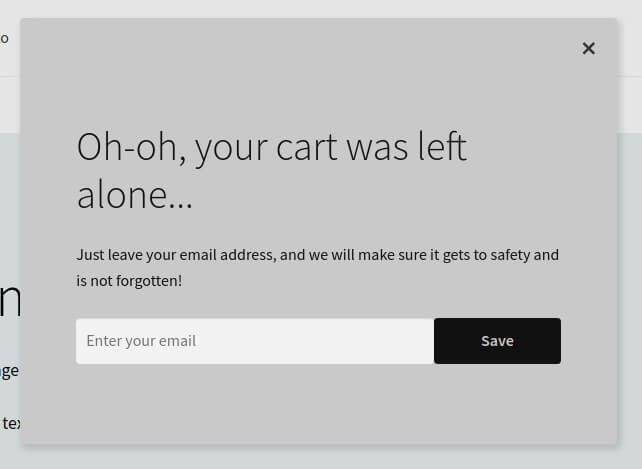642x469 pixels.
Task: Click the 'Enter your email' placeholder text
Action: click(141, 341)
